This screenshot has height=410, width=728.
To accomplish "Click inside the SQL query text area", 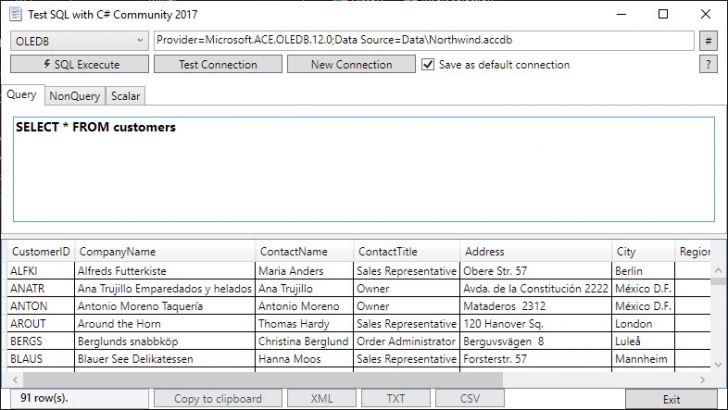I will click(x=364, y=169).
